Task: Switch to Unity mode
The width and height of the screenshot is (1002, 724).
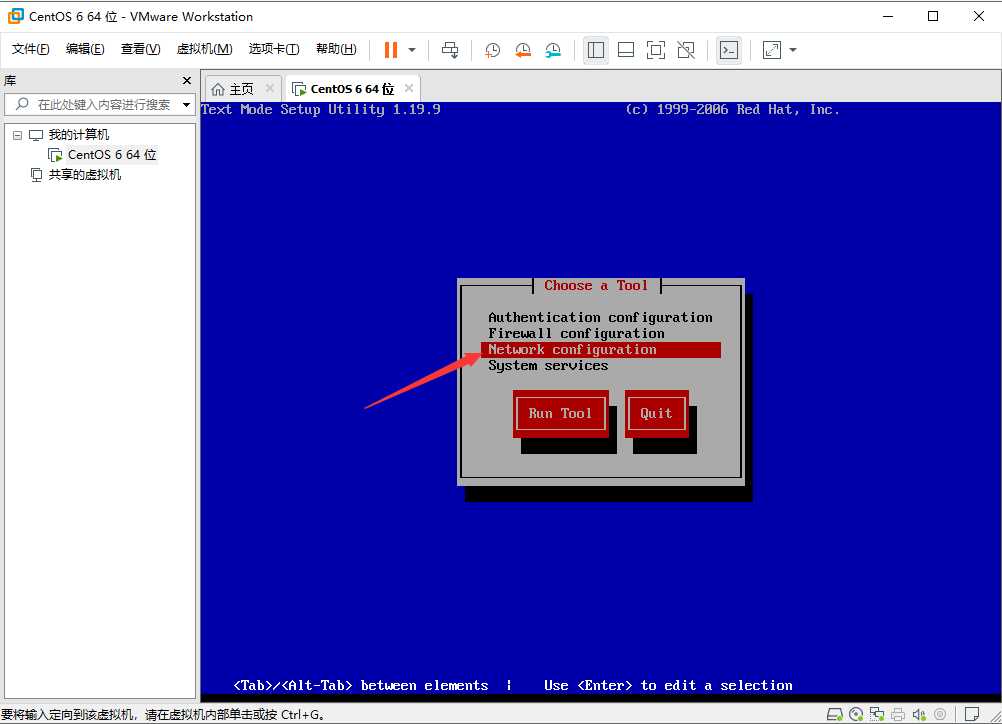Action: tap(686, 50)
